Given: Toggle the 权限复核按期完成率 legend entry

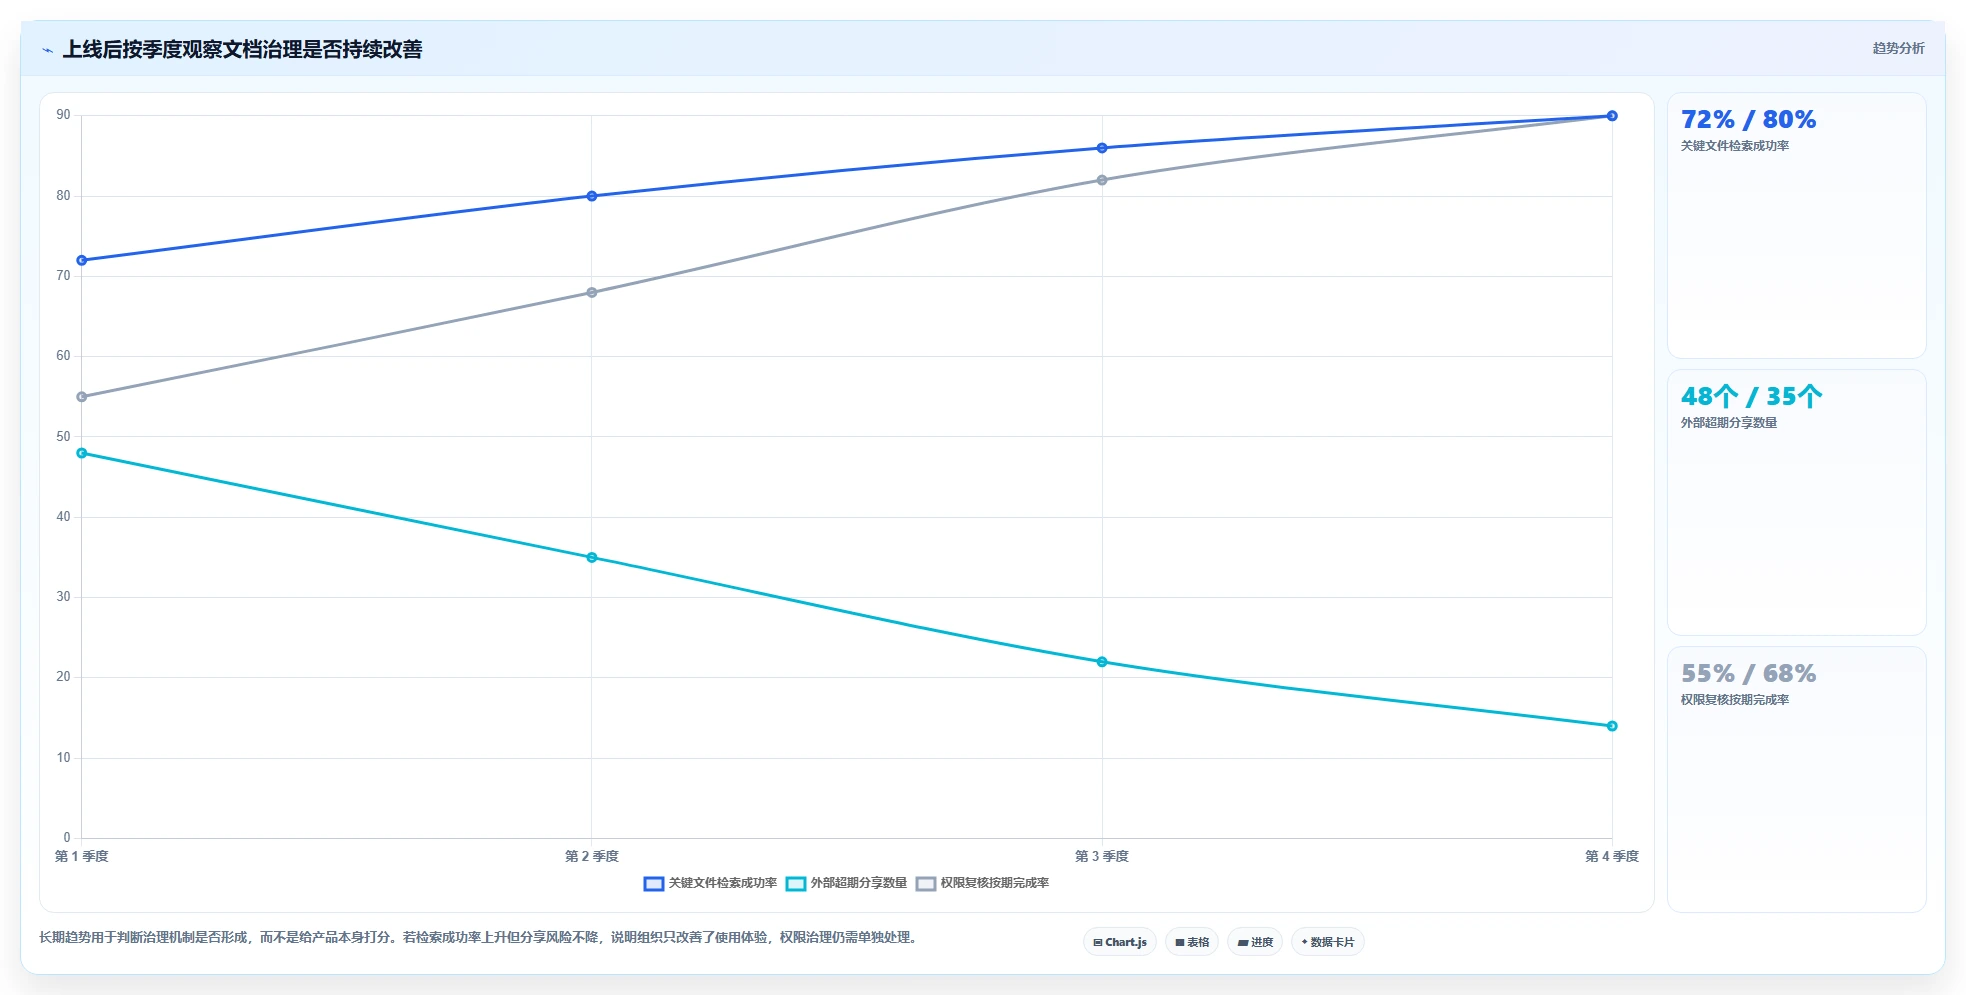Looking at the screenshot, I should [x=982, y=883].
